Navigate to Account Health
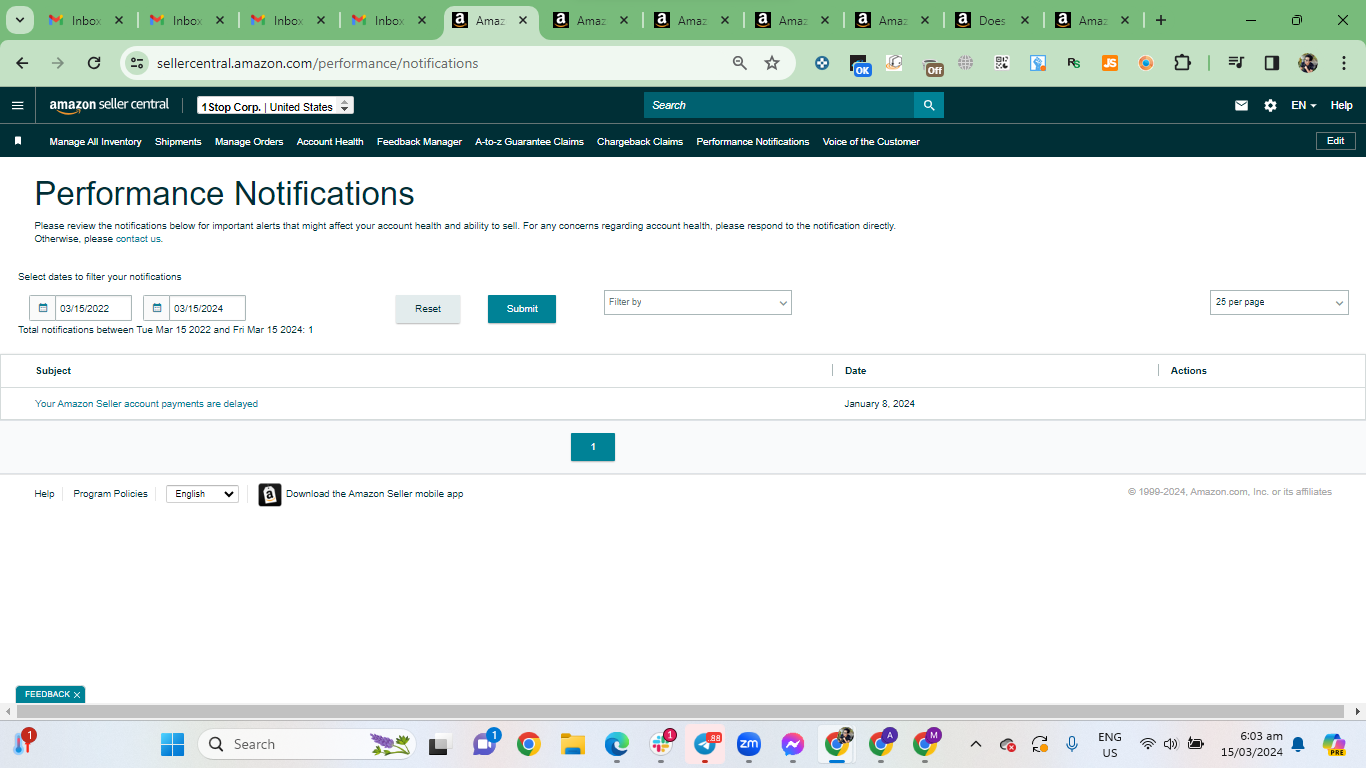The height and width of the screenshot is (768, 1366). tap(330, 142)
